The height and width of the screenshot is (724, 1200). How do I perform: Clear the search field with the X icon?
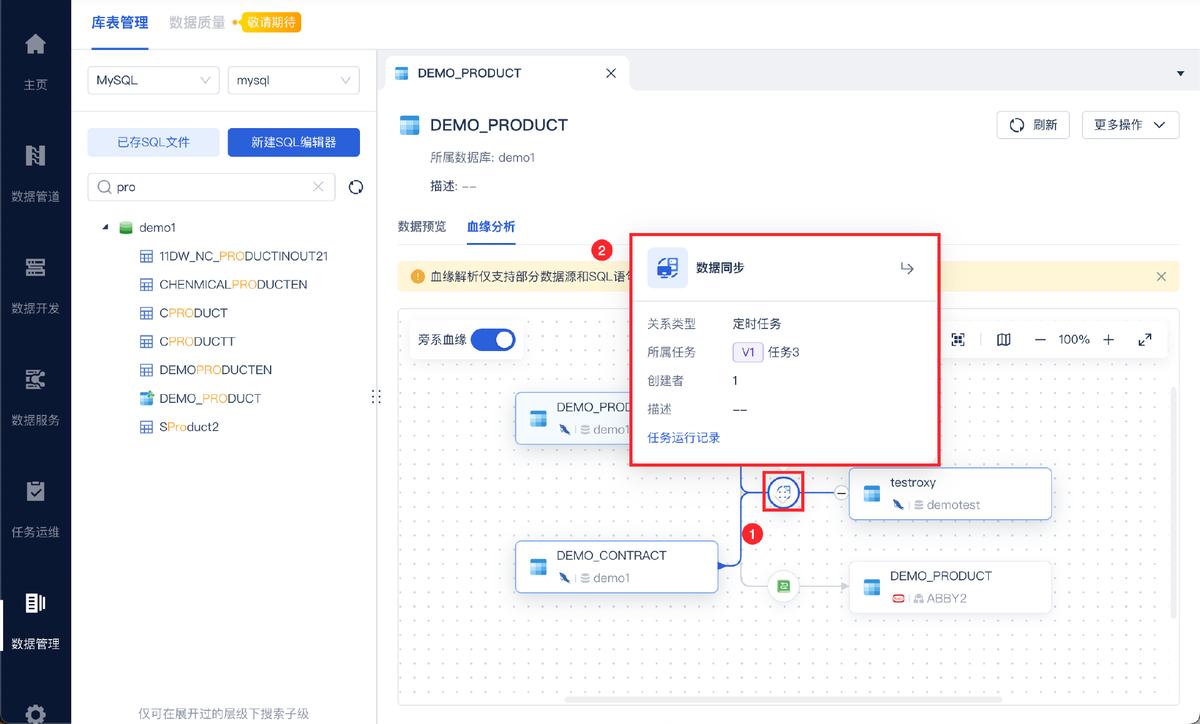tap(318, 187)
